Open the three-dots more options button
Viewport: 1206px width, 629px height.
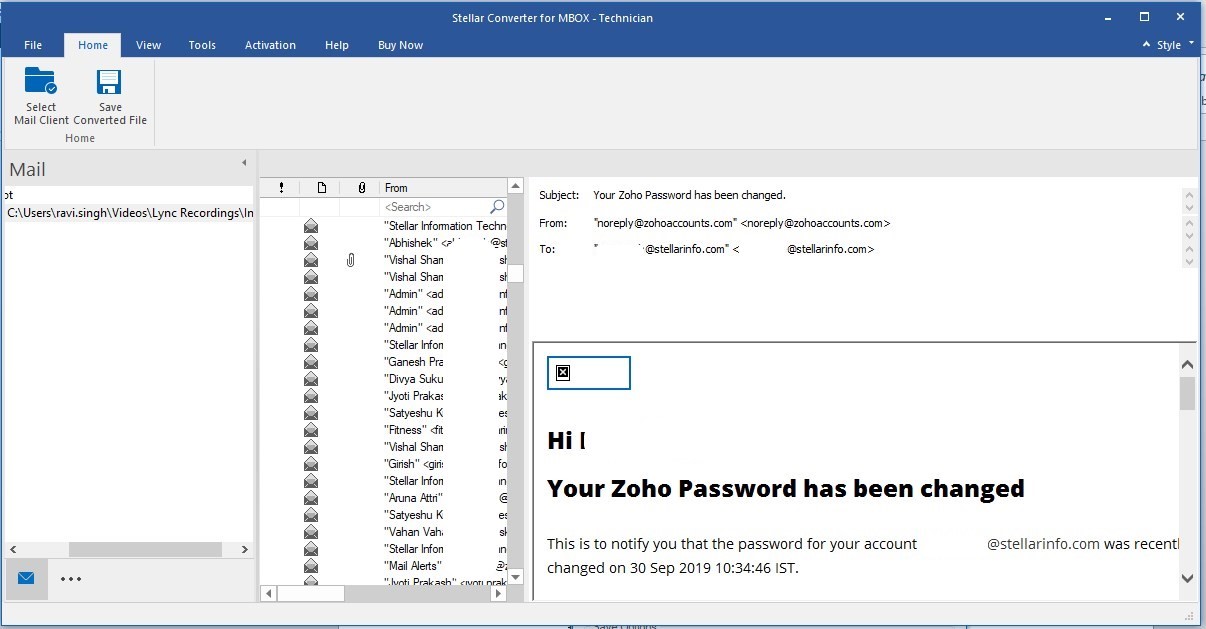[x=71, y=578]
